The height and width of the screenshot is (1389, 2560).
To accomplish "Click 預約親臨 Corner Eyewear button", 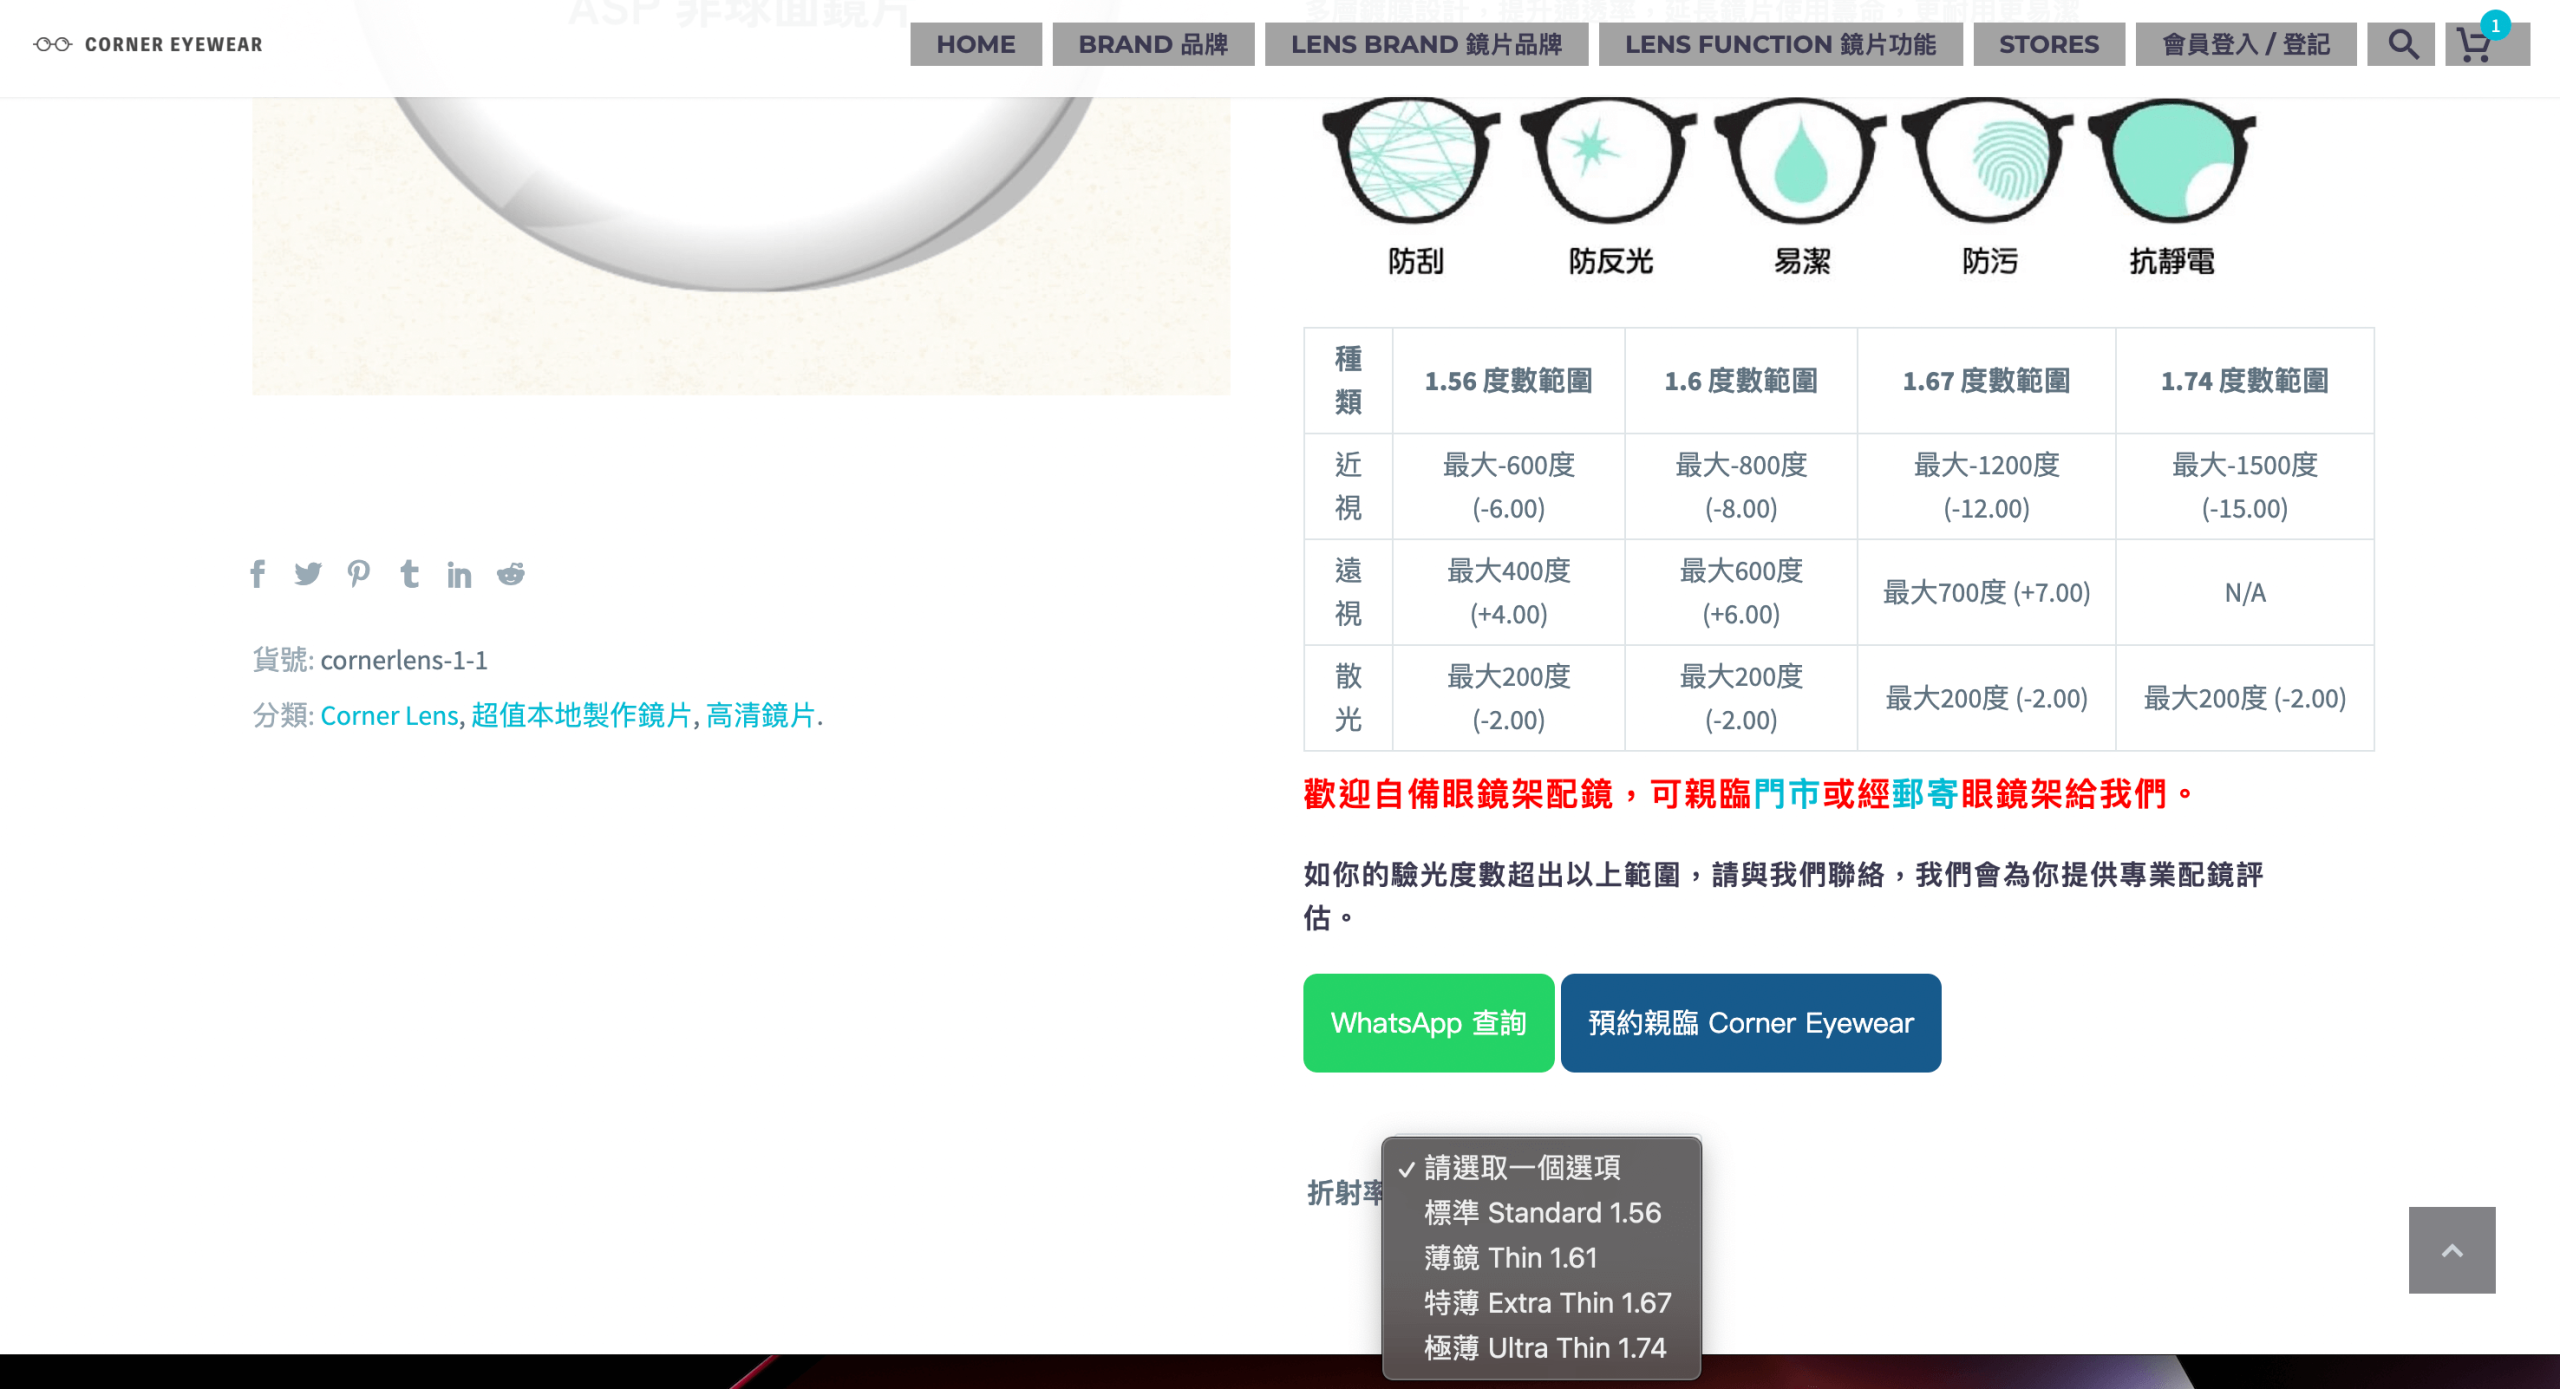I will coord(1751,1023).
